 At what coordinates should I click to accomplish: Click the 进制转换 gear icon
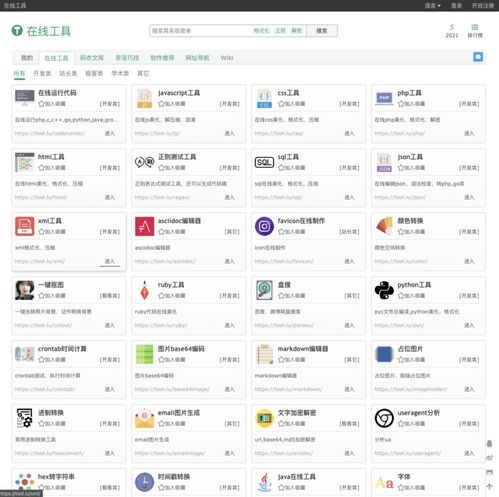[x=25, y=418]
